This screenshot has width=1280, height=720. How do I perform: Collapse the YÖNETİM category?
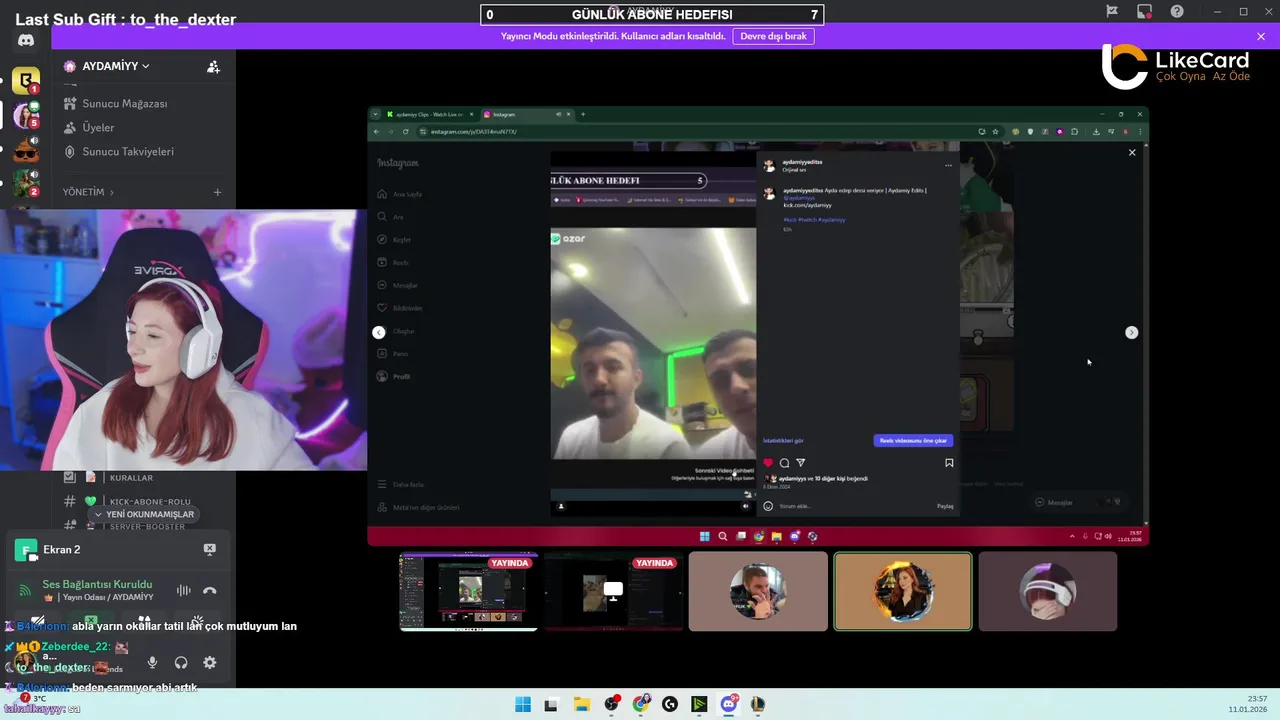tap(88, 192)
